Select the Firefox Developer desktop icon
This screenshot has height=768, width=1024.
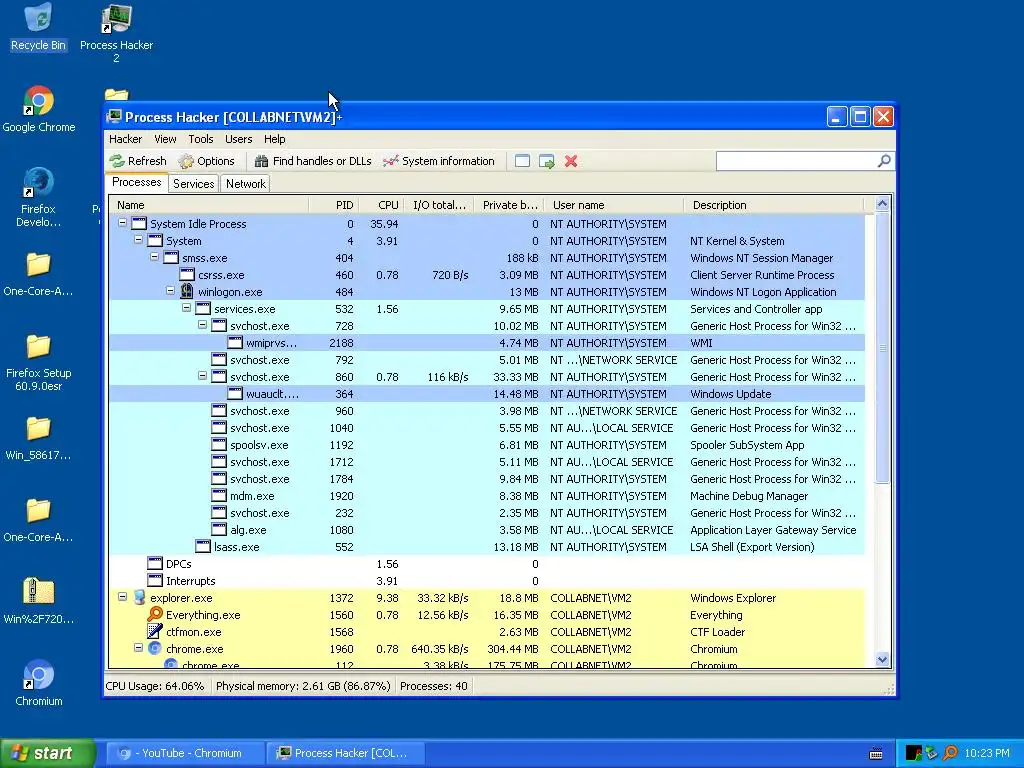point(38,197)
